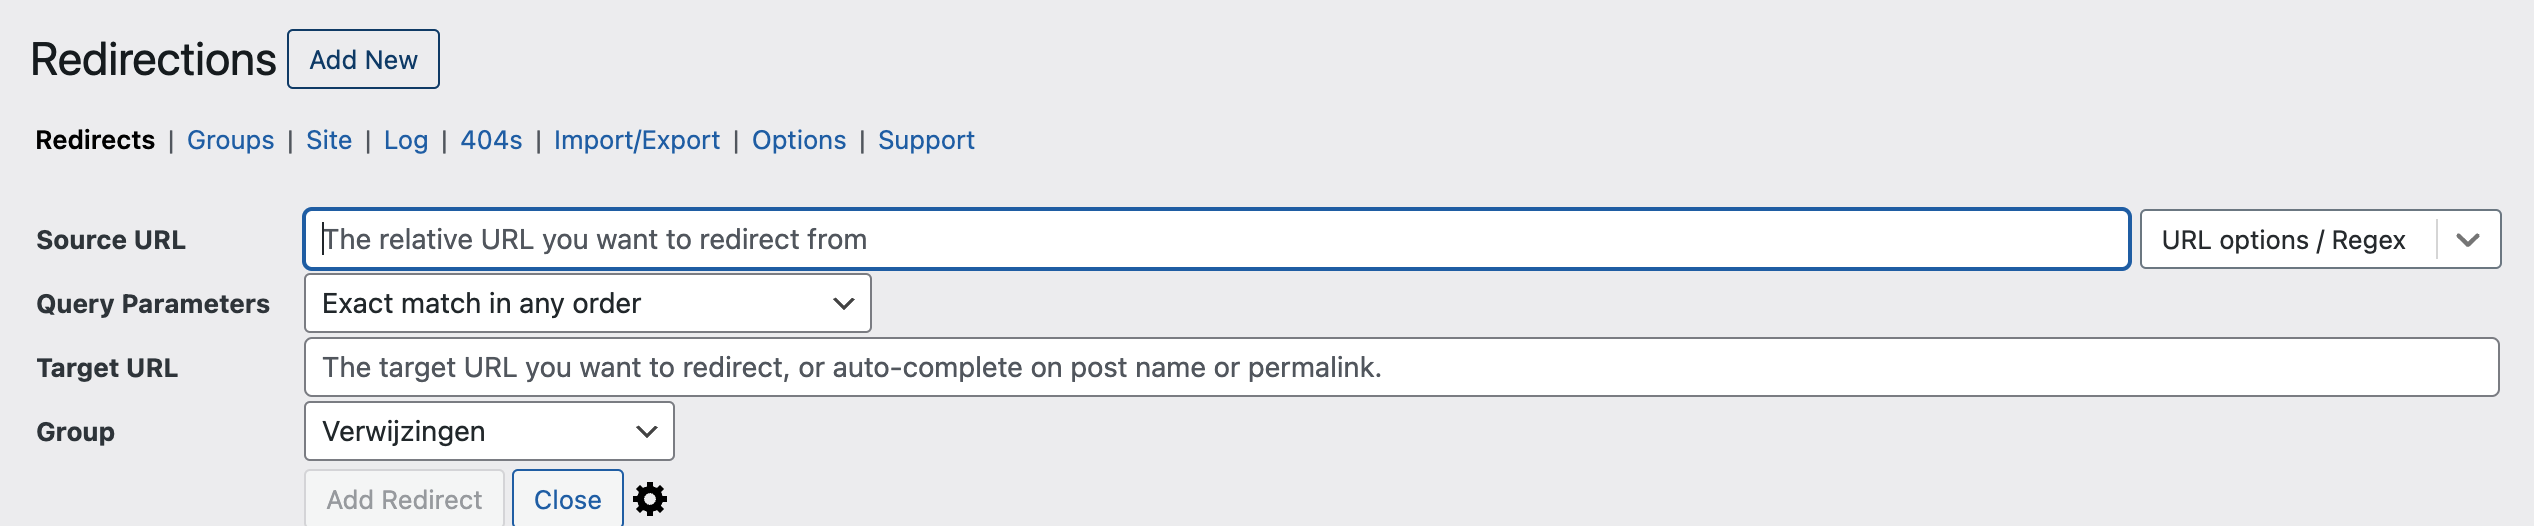Click the Add New button

[x=363, y=59]
